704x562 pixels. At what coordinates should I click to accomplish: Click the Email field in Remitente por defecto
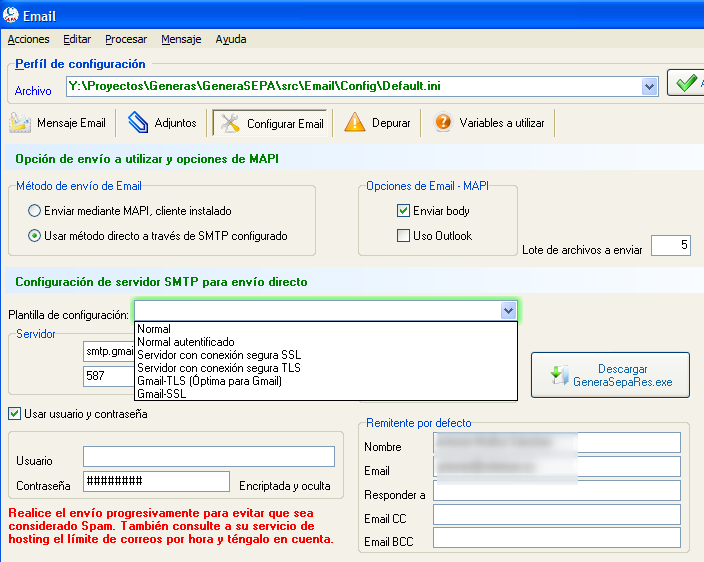pos(557,466)
